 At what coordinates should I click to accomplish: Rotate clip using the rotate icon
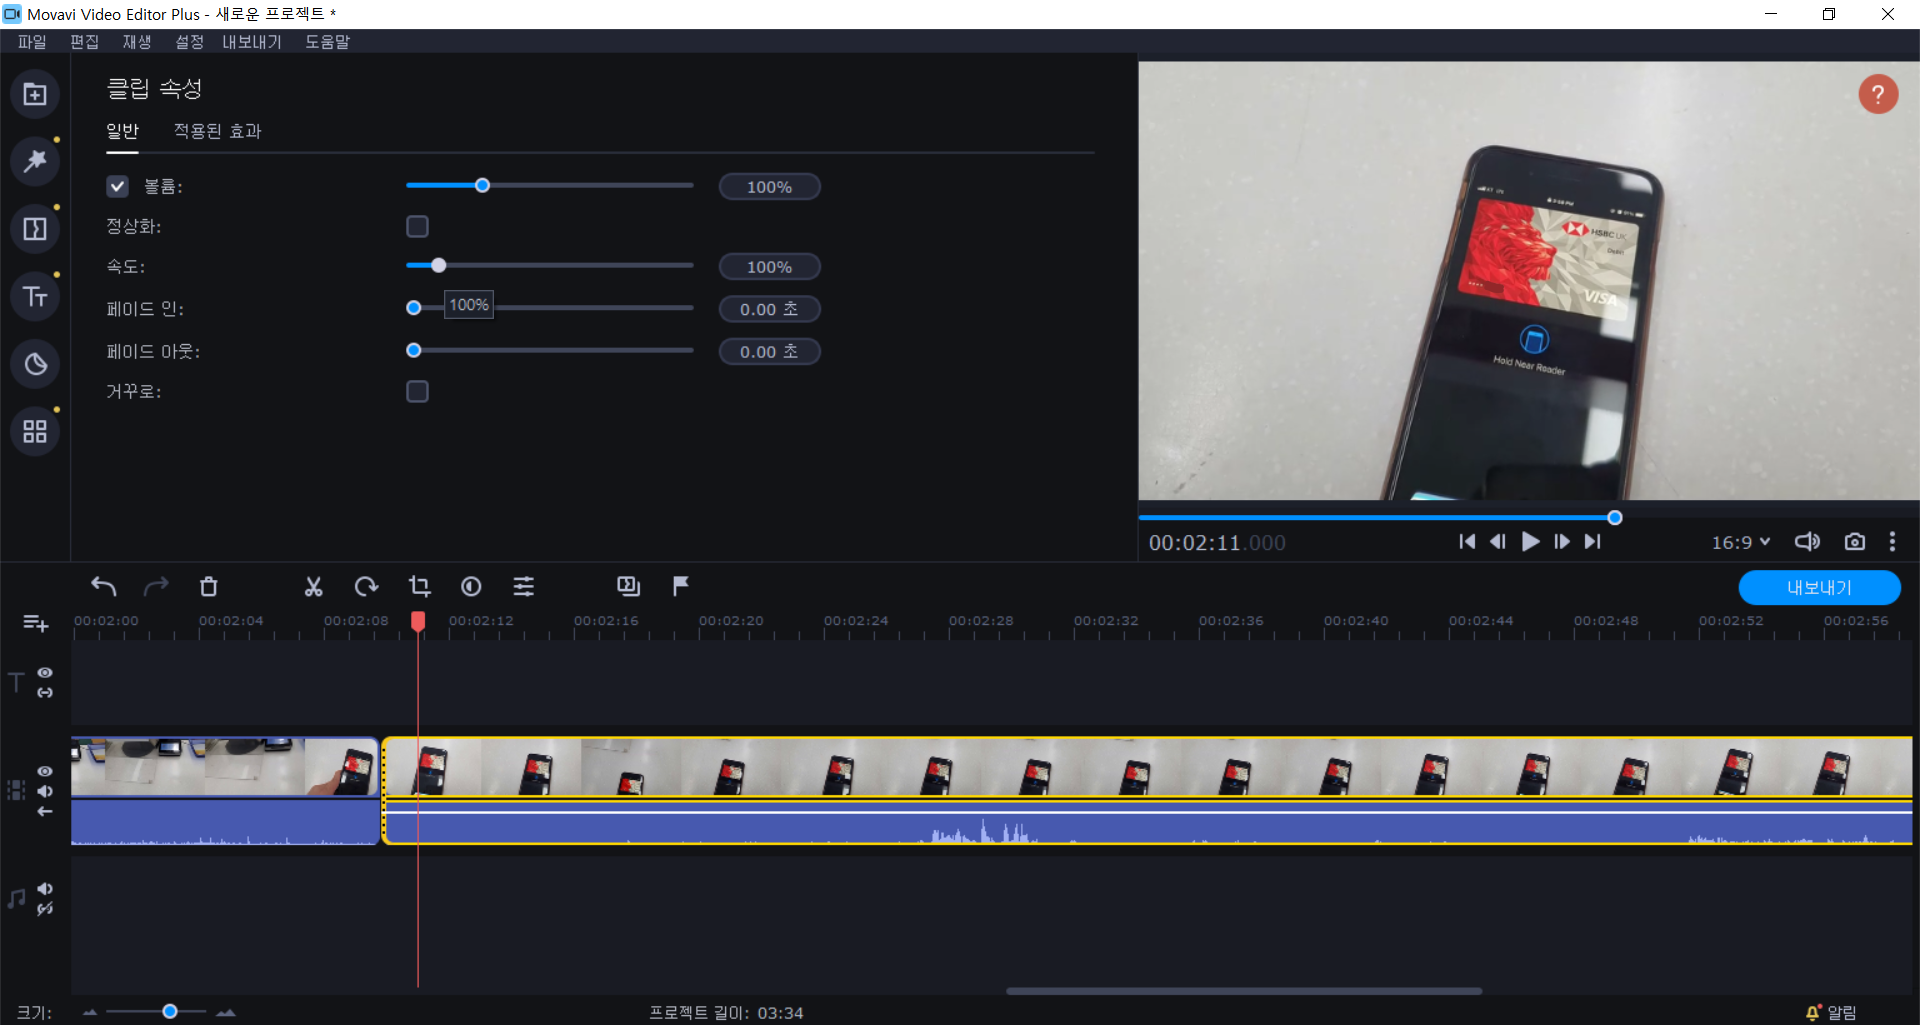click(366, 586)
